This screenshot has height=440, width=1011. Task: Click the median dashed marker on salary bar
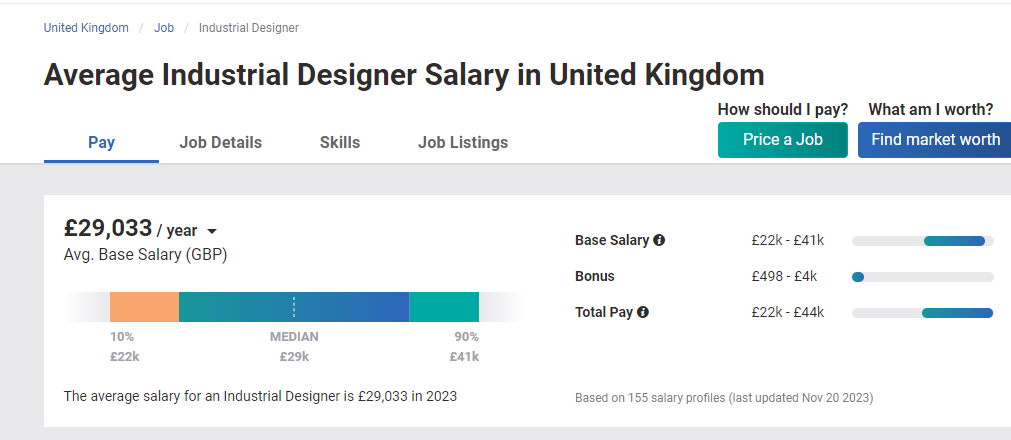[x=294, y=307]
